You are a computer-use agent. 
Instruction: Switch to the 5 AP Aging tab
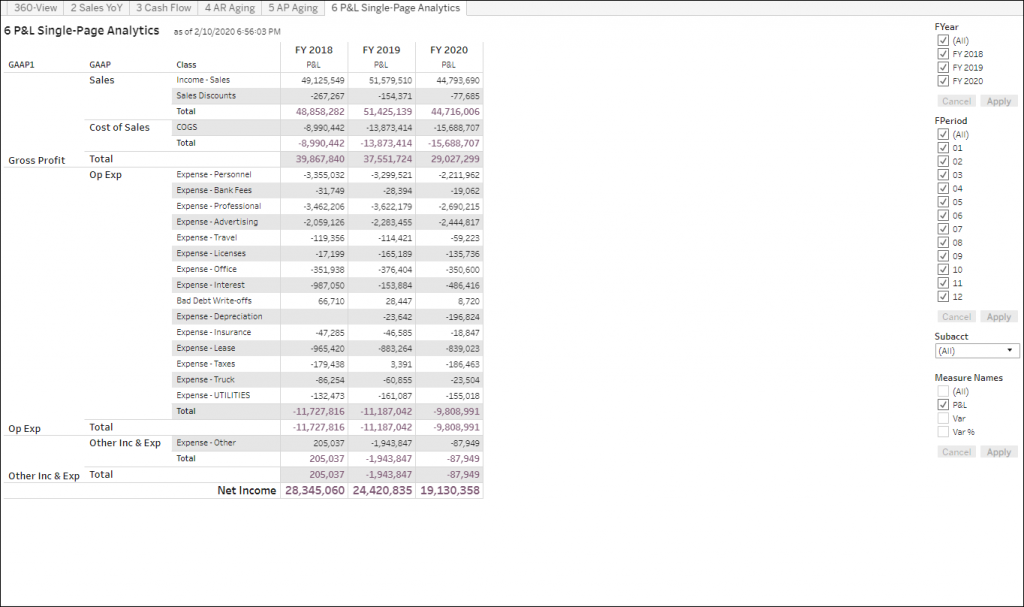click(x=290, y=8)
